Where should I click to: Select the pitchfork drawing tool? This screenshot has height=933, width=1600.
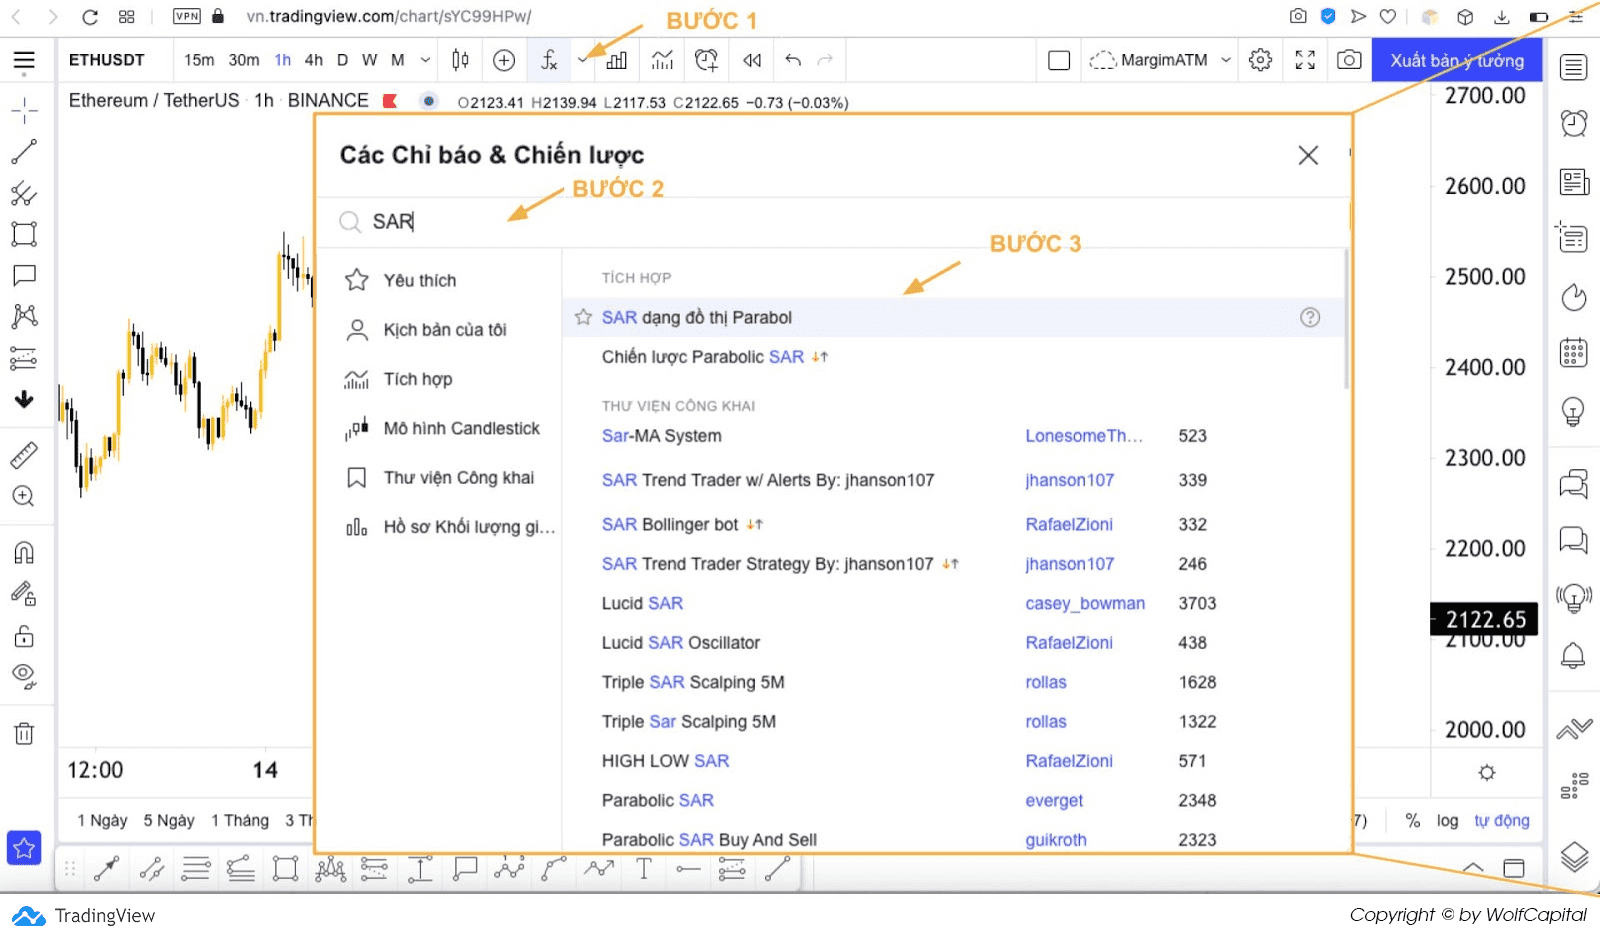click(x=24, y=193)
